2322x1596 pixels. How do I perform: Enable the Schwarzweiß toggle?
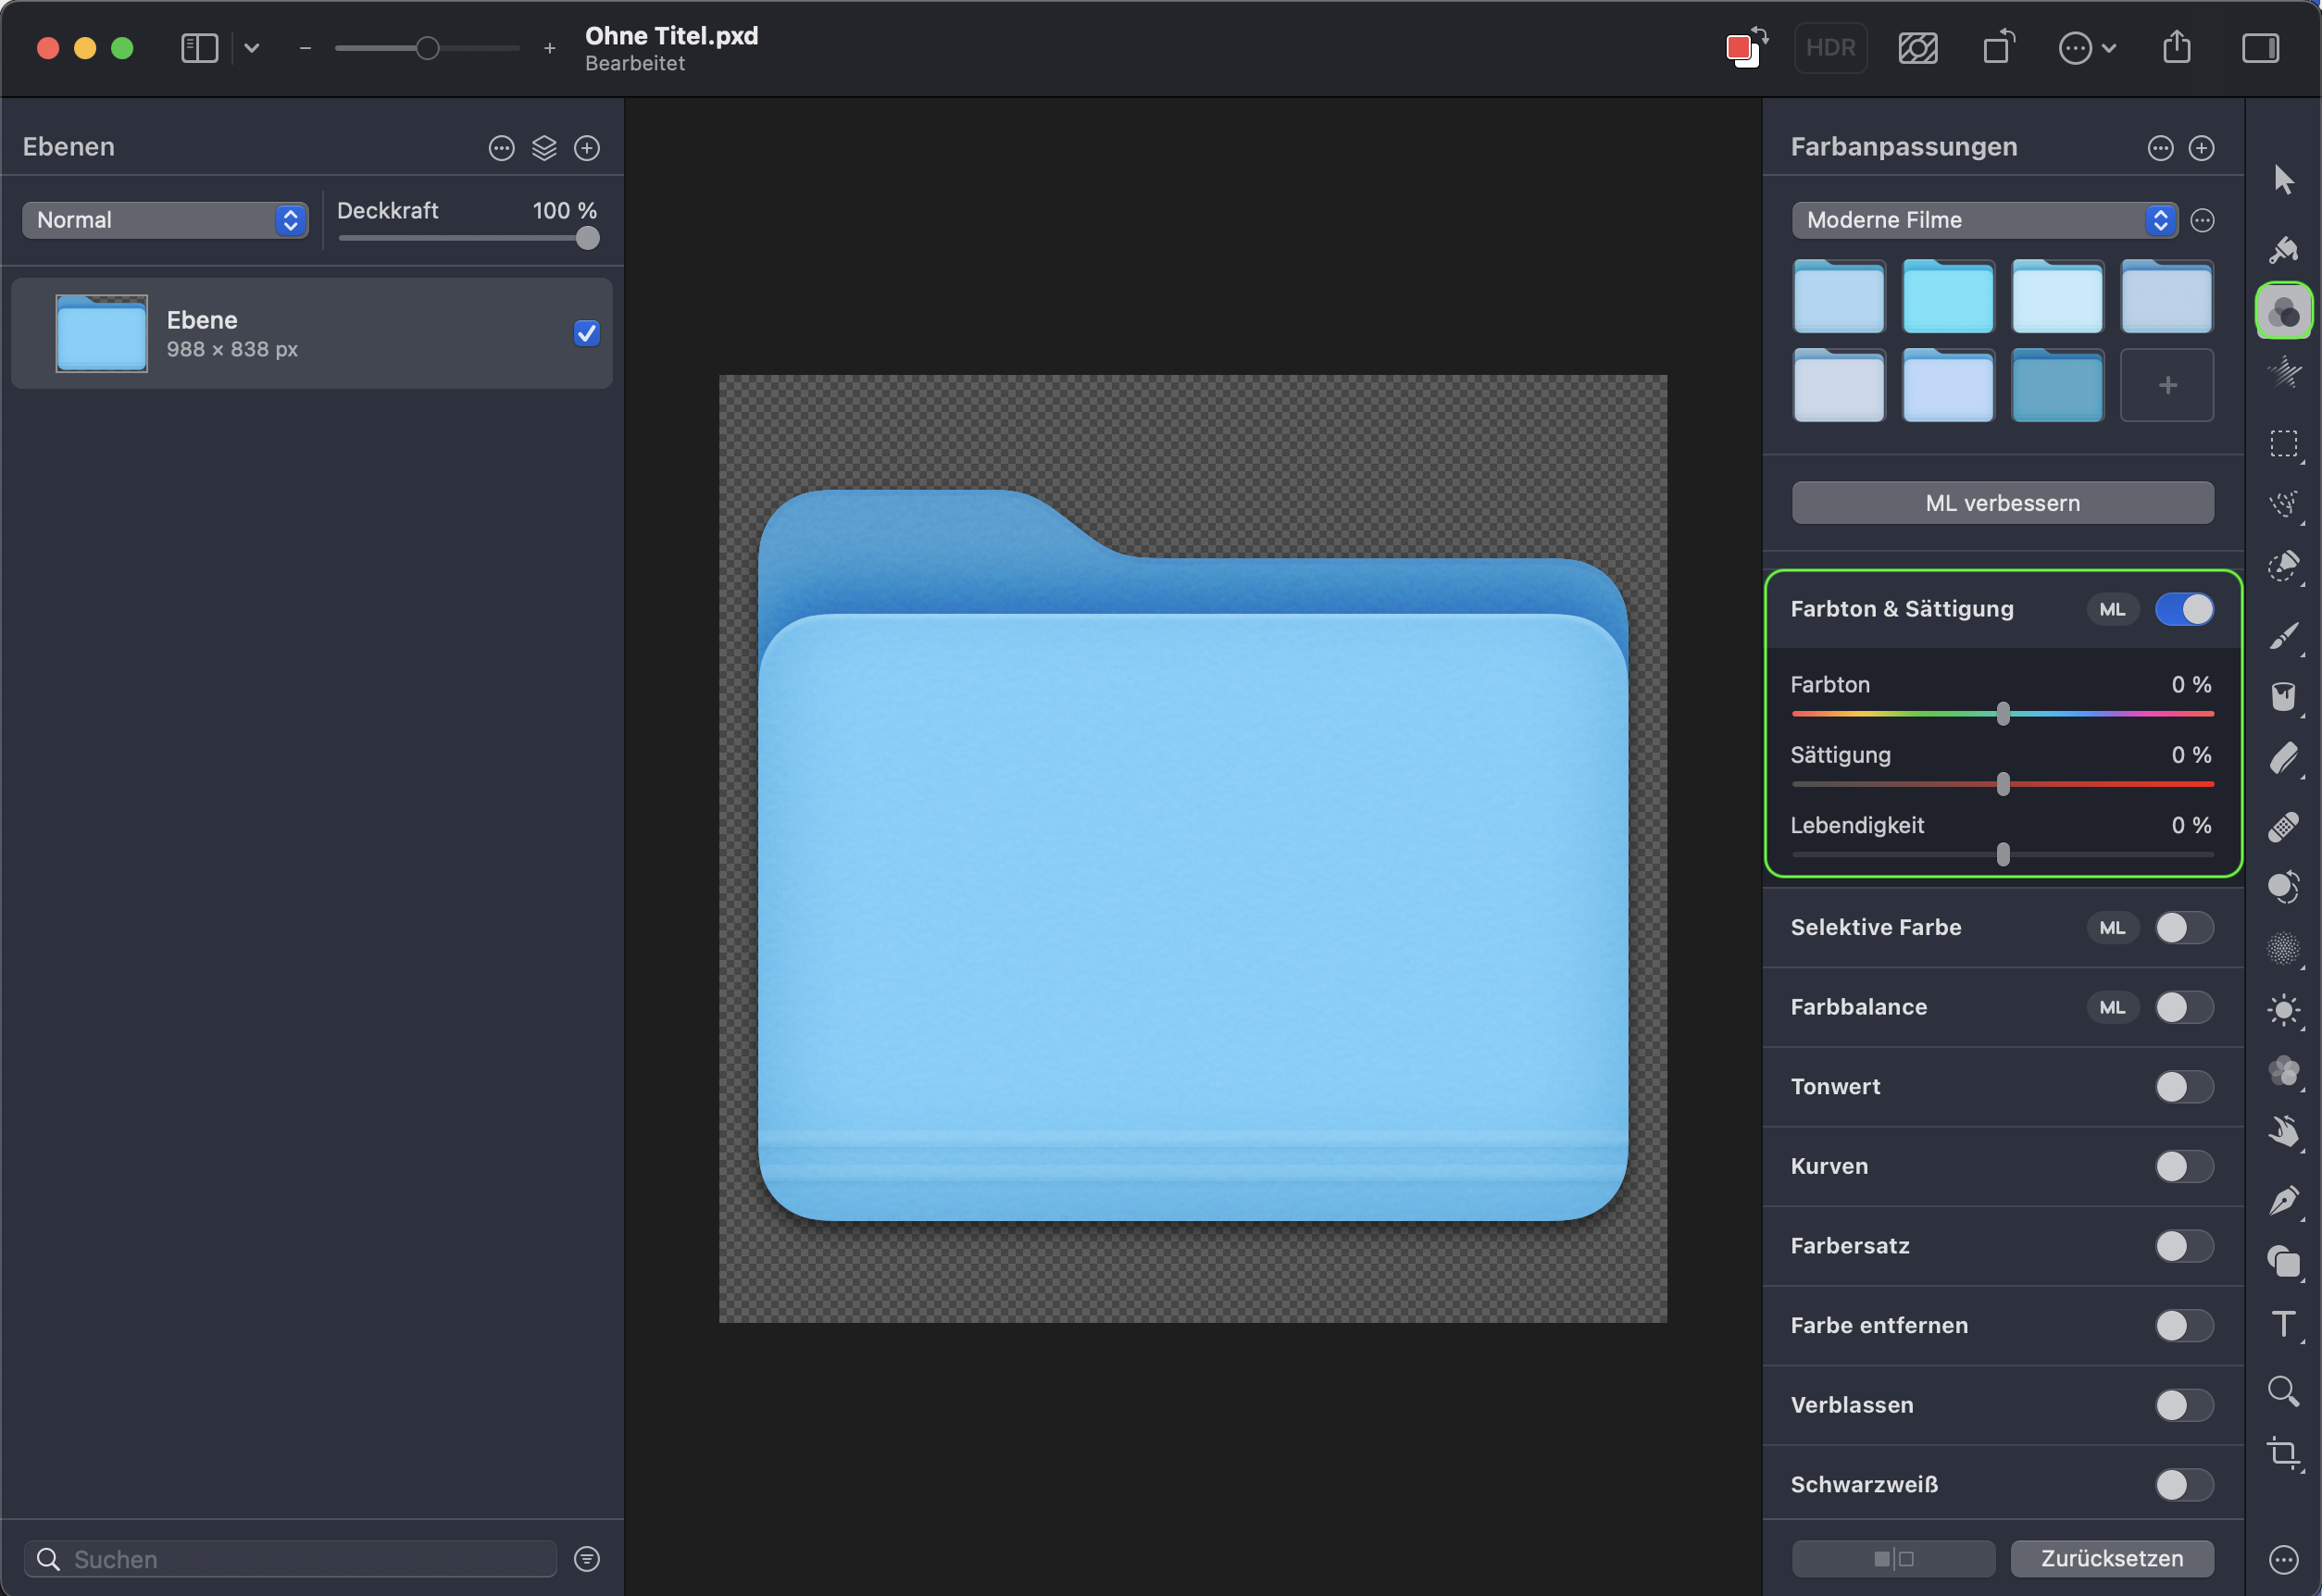[x=2184, y=1484]
